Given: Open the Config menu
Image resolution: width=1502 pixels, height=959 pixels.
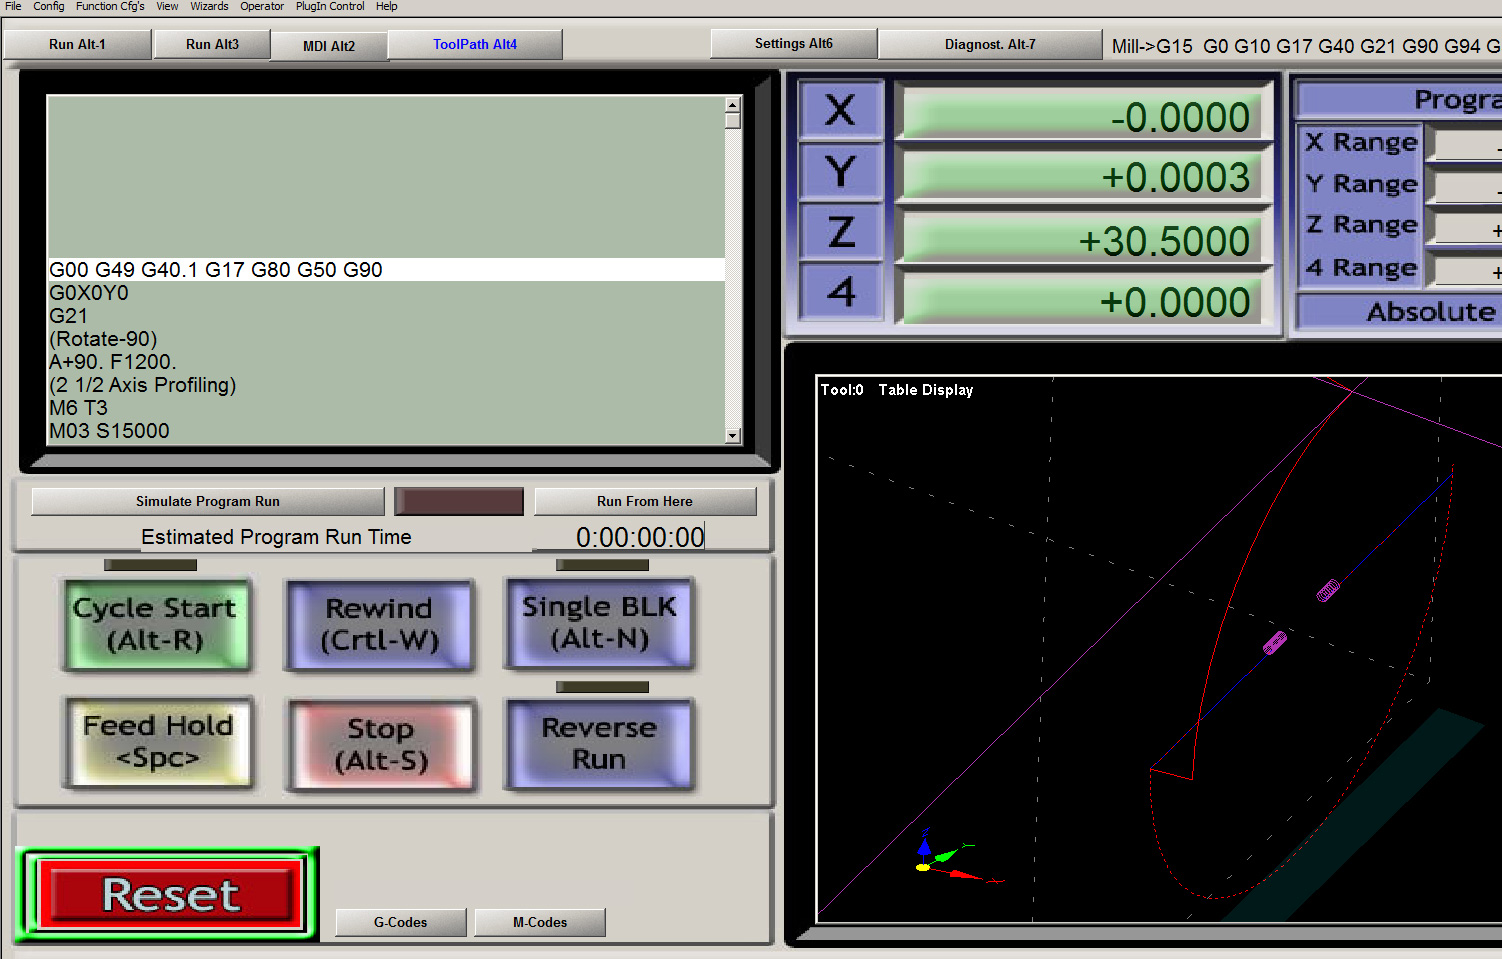Looking at the screenshot, I should click(x=48, y=6).
